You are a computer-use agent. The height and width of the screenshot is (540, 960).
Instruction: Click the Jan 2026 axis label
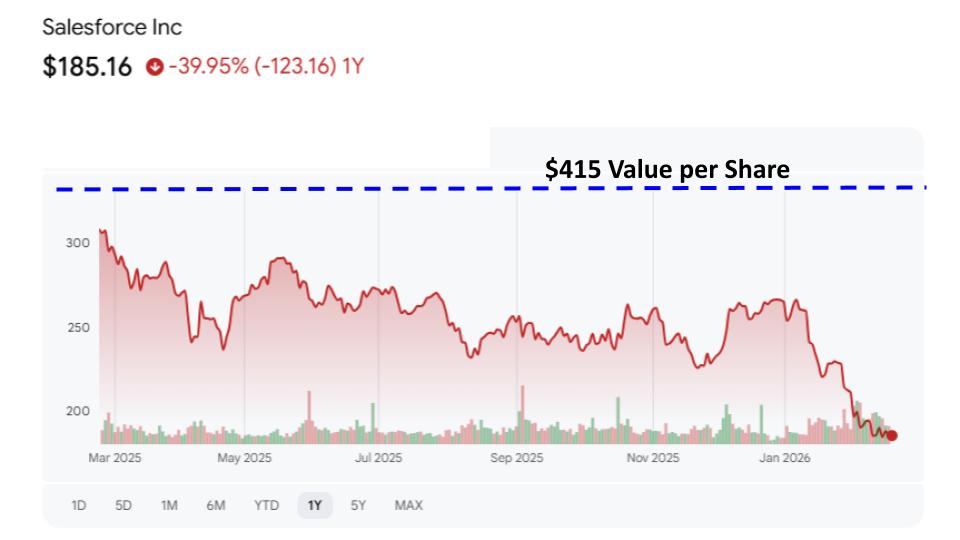(x=784, y=458)
